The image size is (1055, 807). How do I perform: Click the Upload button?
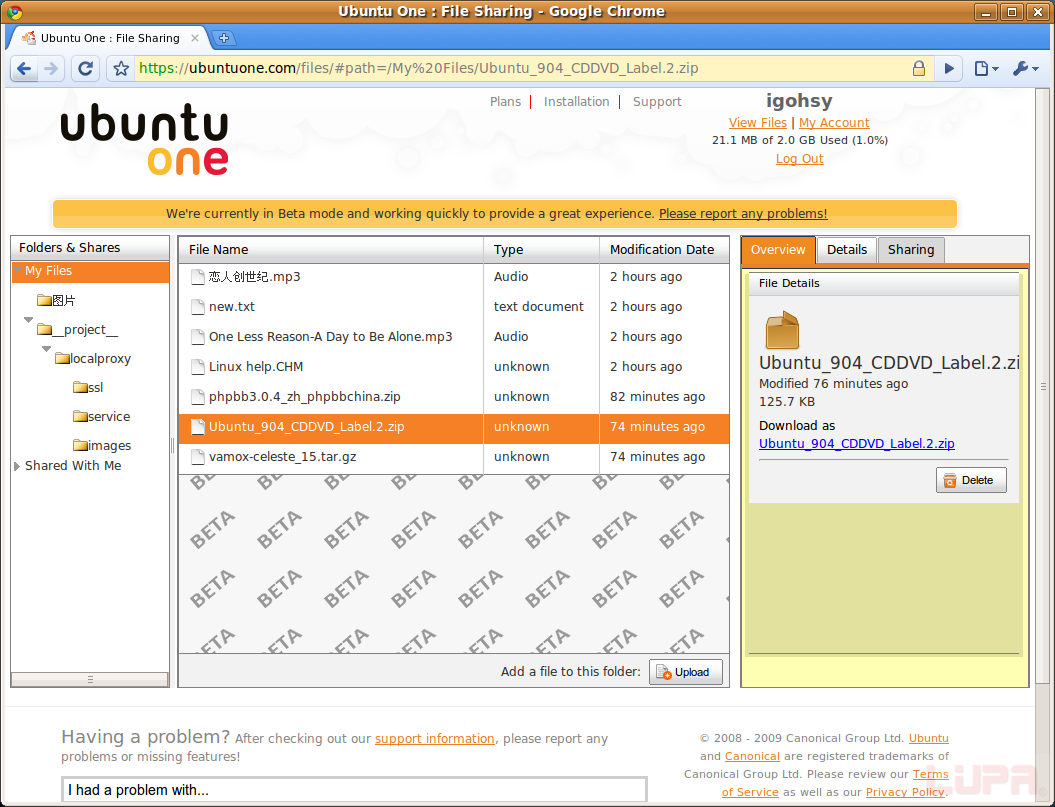coord(686,672)
